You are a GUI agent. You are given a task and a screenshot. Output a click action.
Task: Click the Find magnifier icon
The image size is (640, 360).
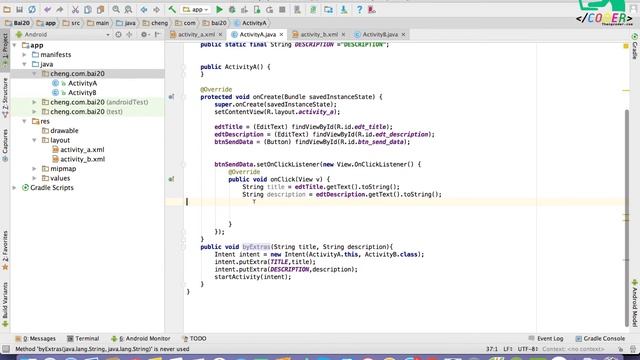coord(116,9)
